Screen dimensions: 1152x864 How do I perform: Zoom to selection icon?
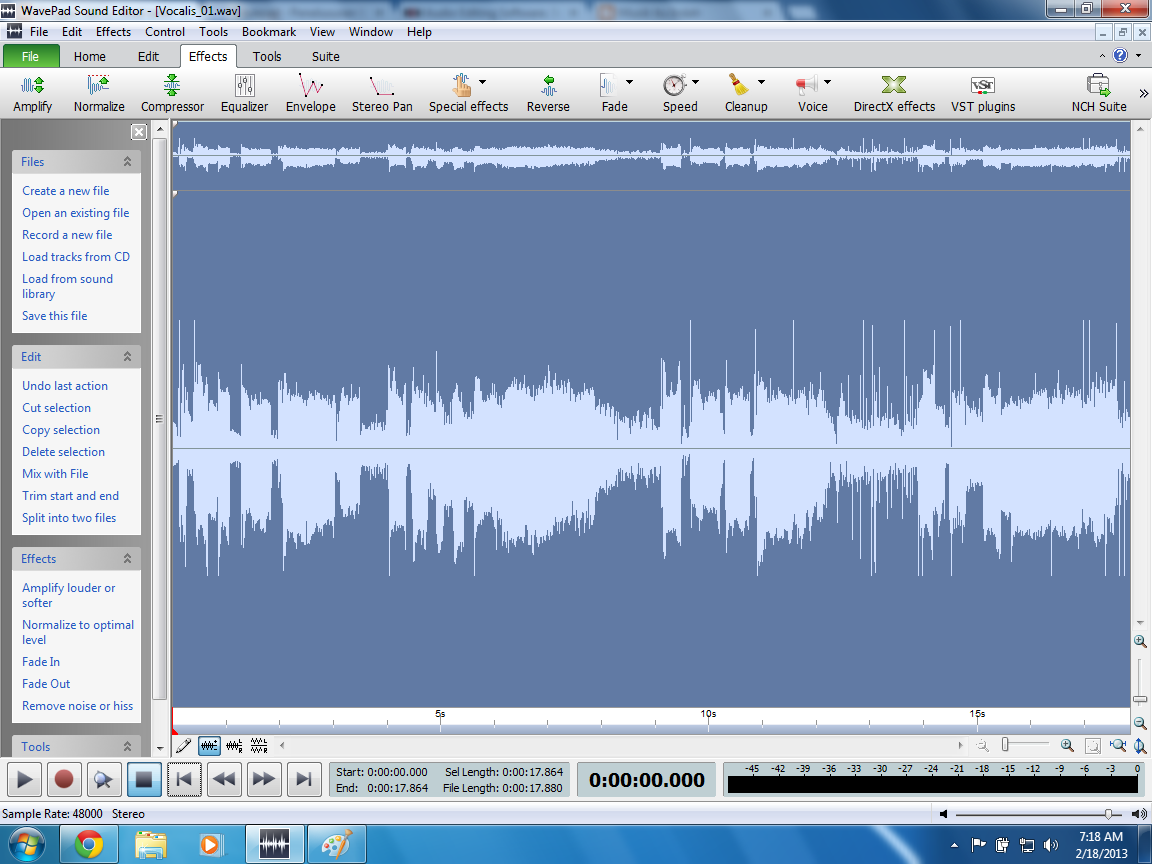pyautogui.click(x=1092, y=746)
